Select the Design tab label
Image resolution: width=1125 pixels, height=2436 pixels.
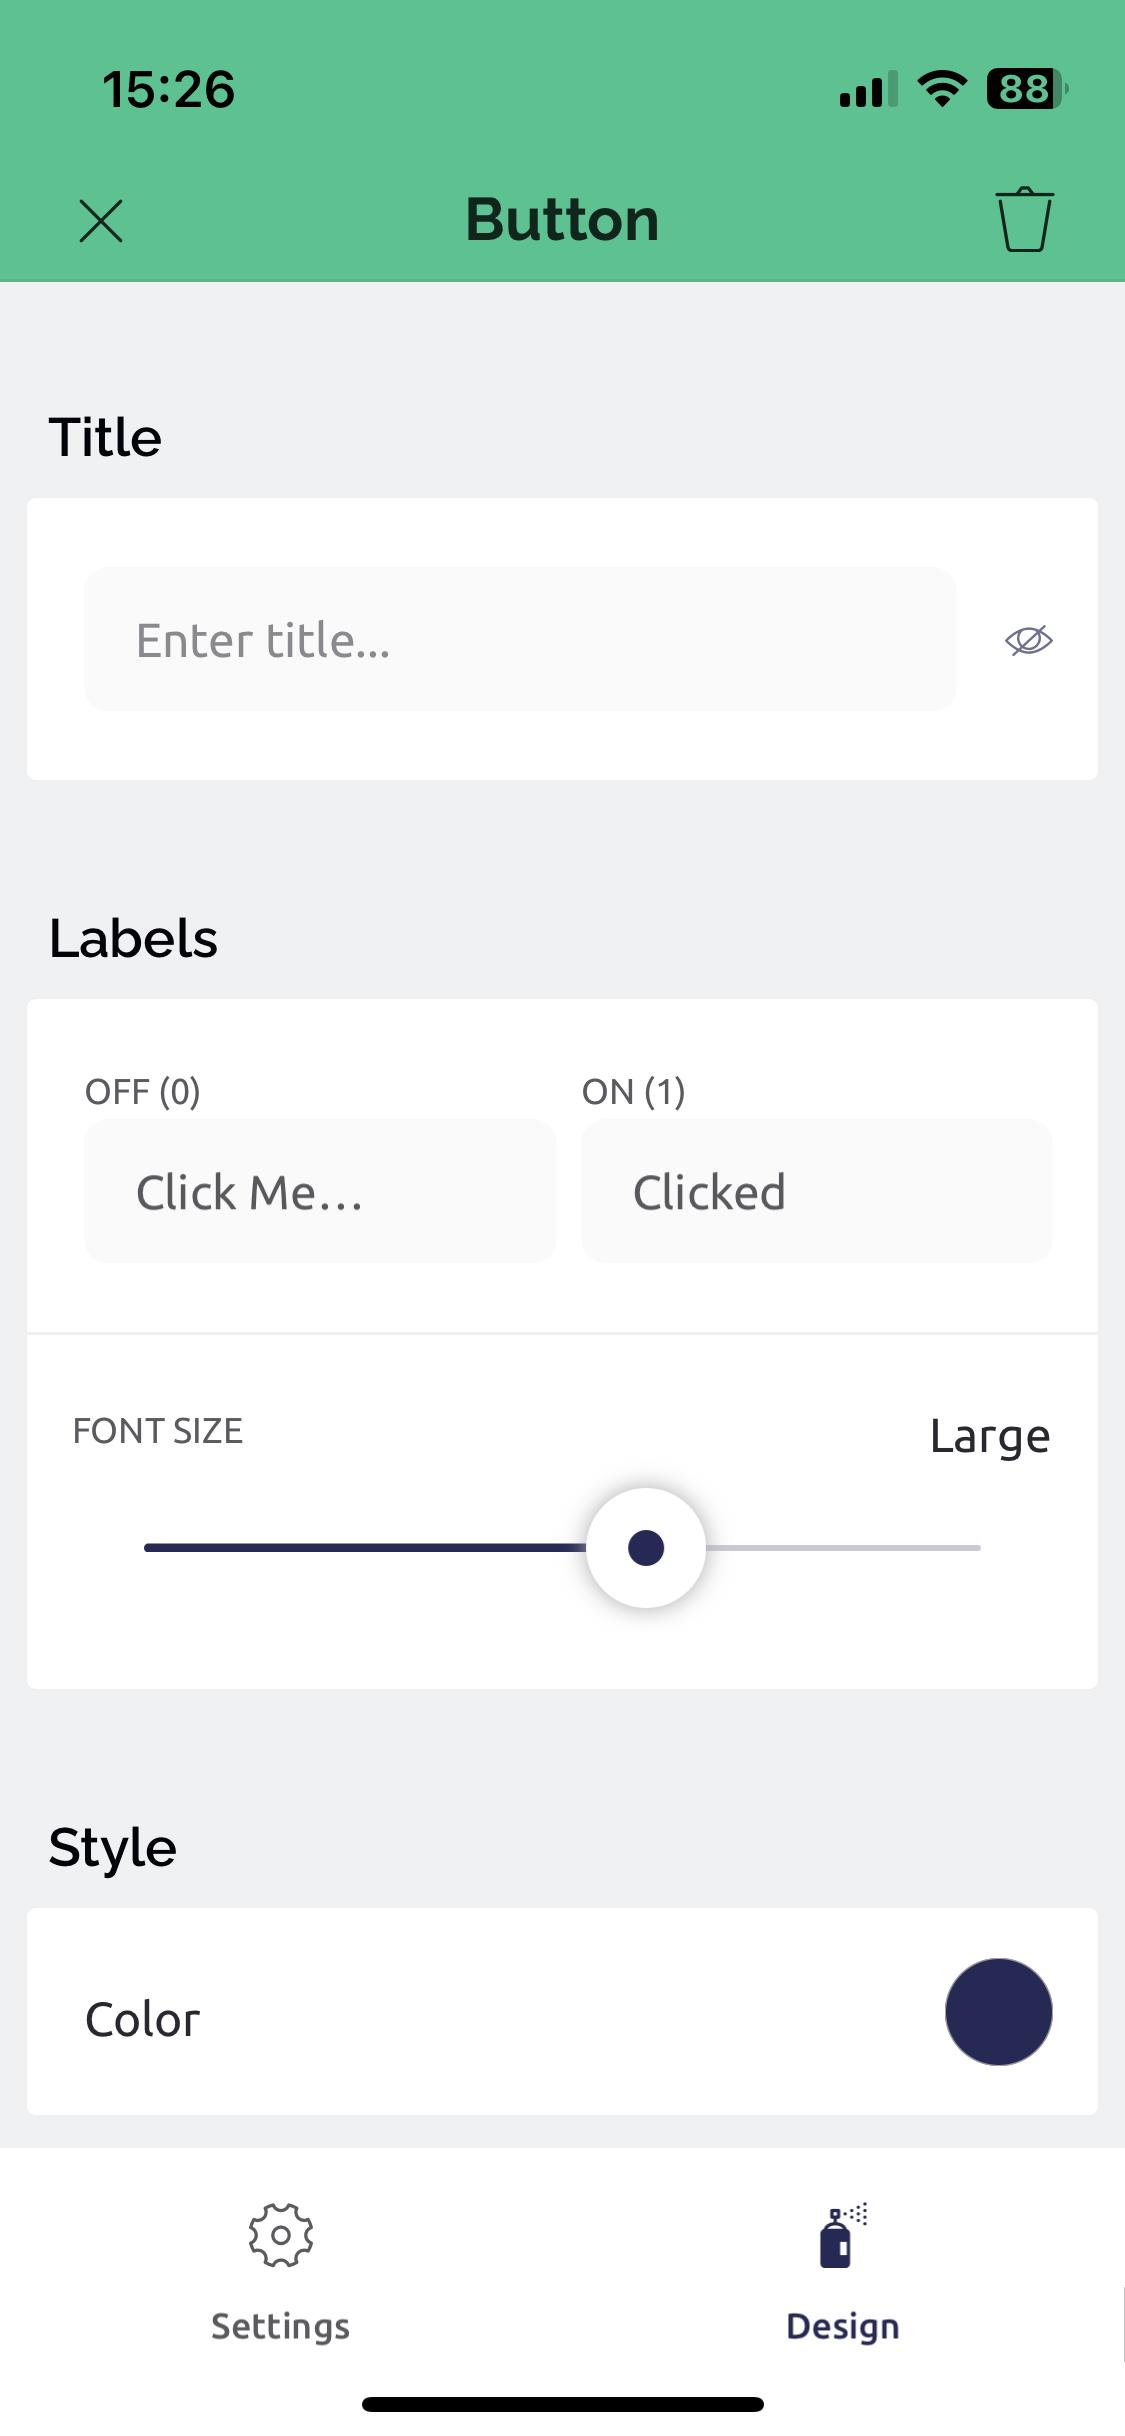843,2326
